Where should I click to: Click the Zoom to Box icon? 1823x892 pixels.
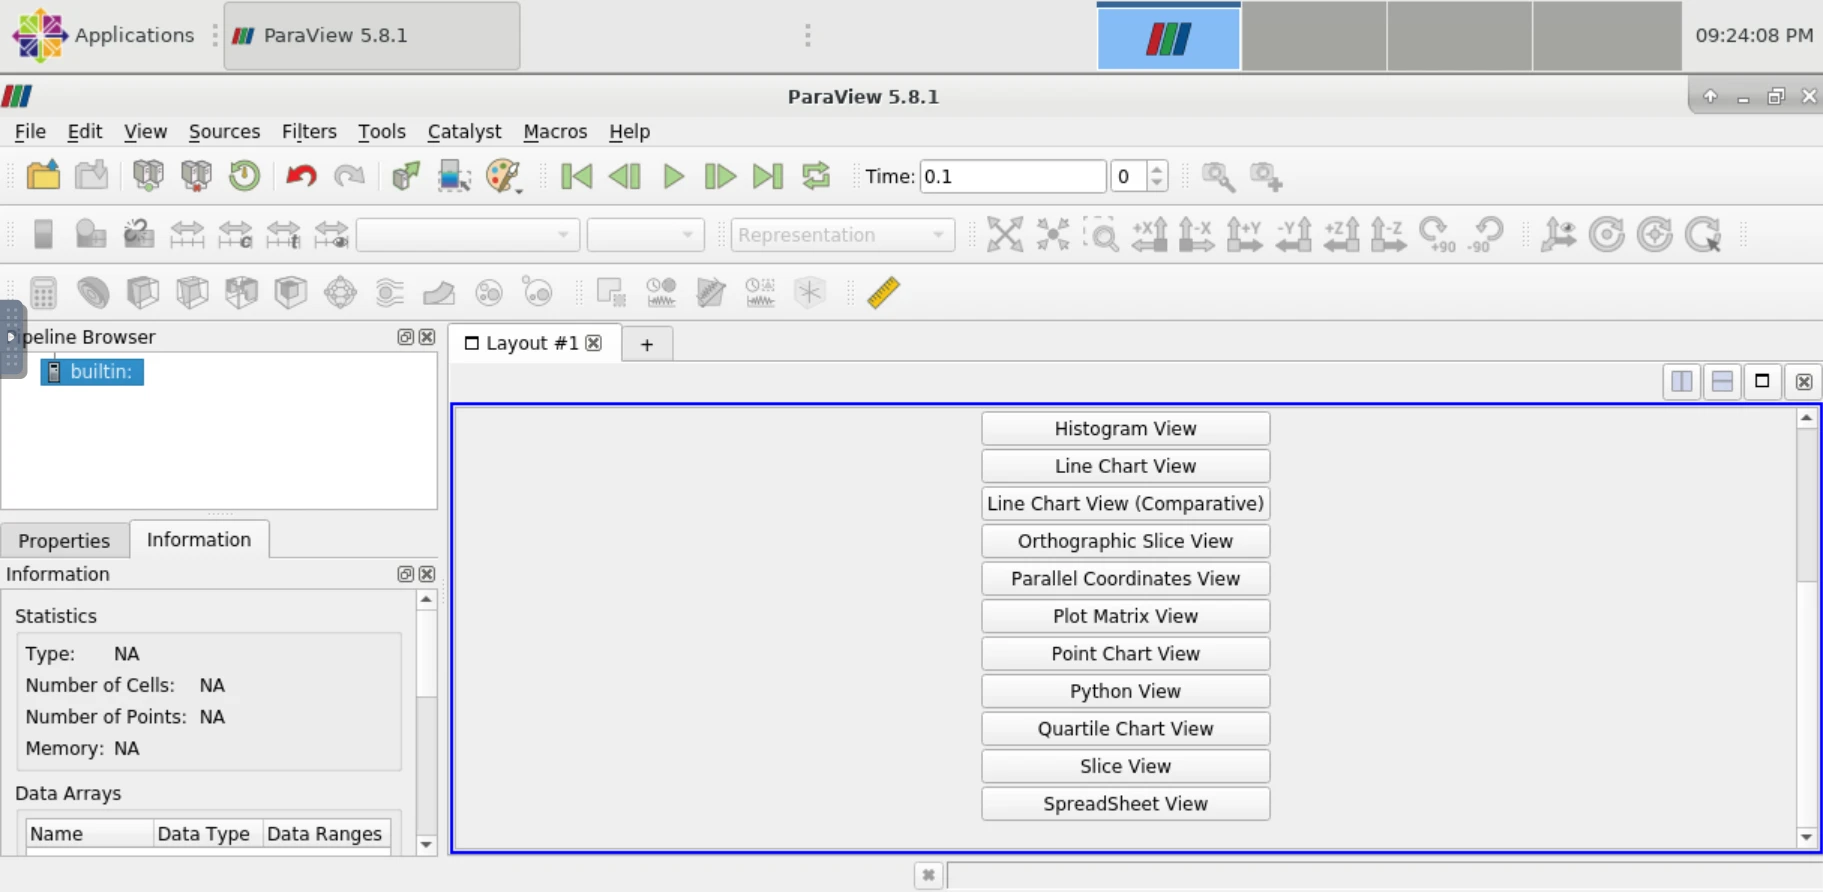point(1101,234)
